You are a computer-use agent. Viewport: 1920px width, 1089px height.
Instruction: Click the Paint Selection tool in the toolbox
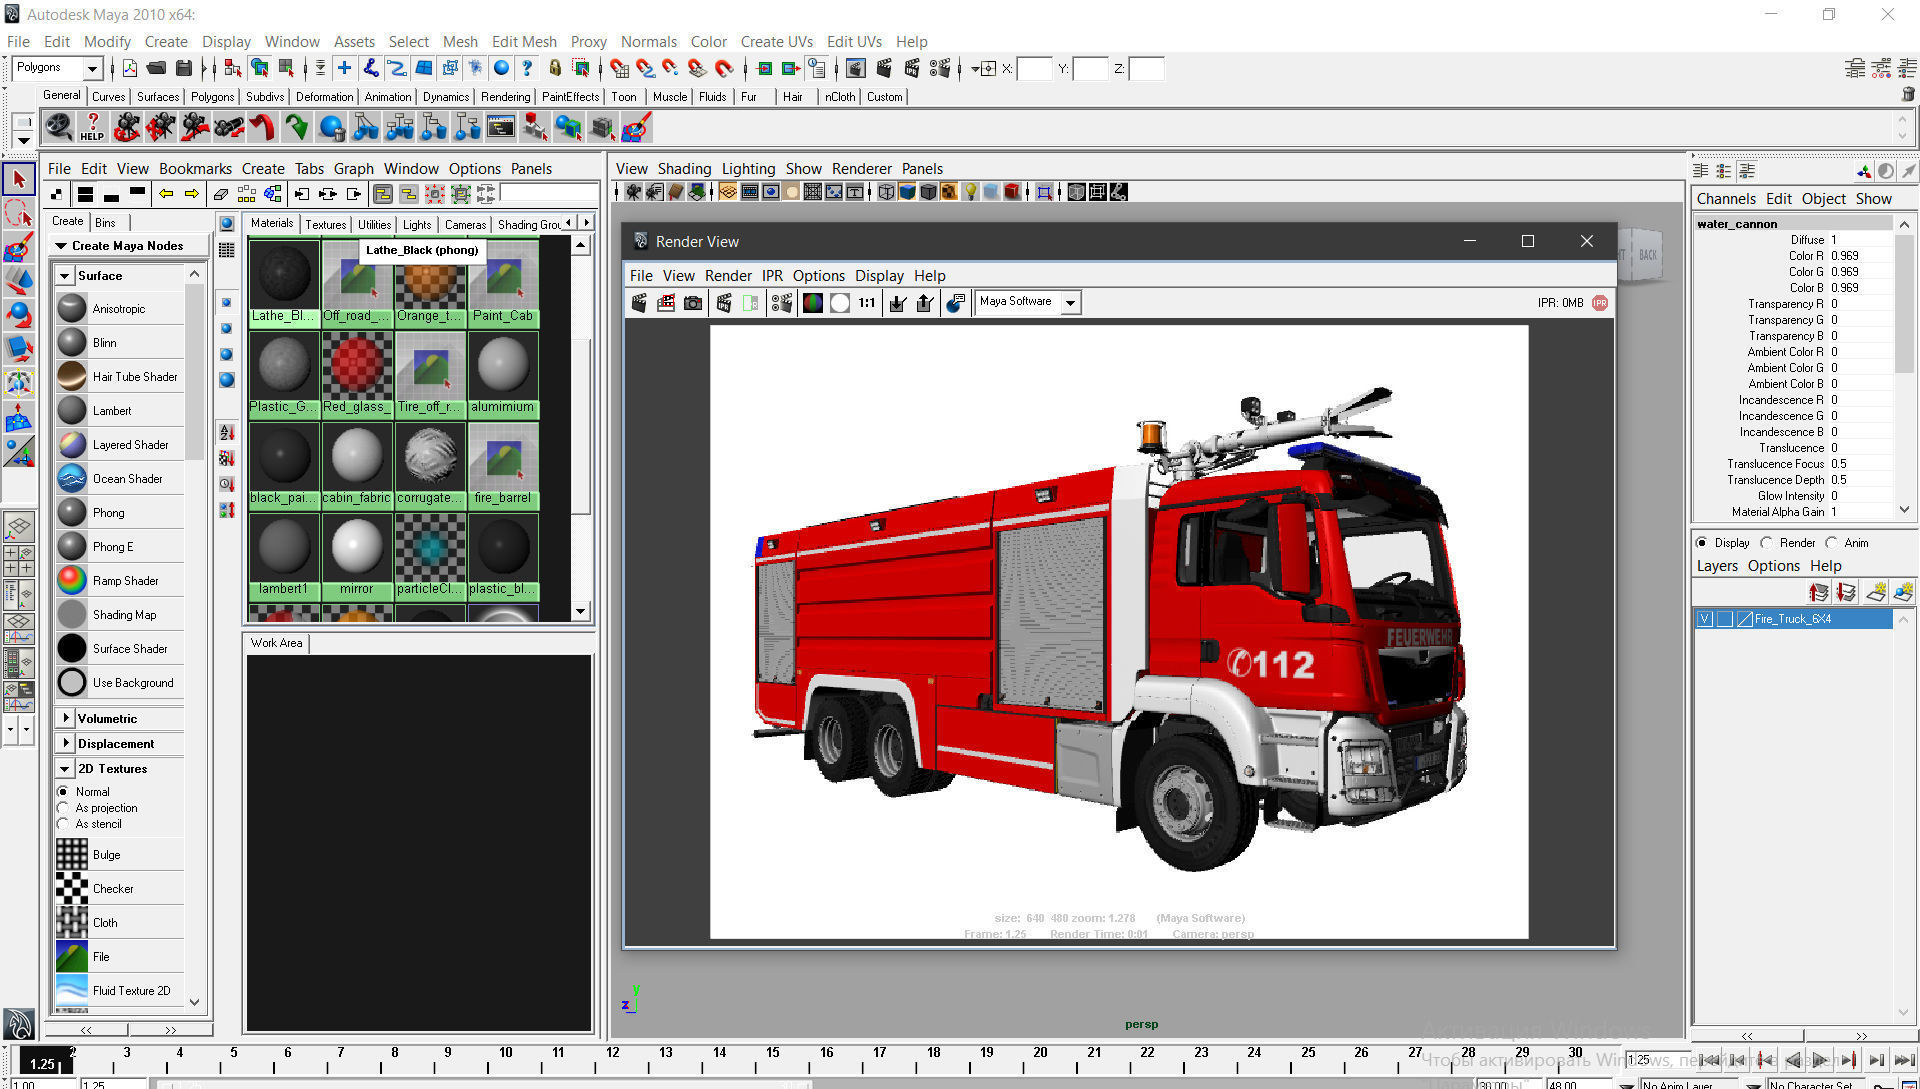(18, 247)
